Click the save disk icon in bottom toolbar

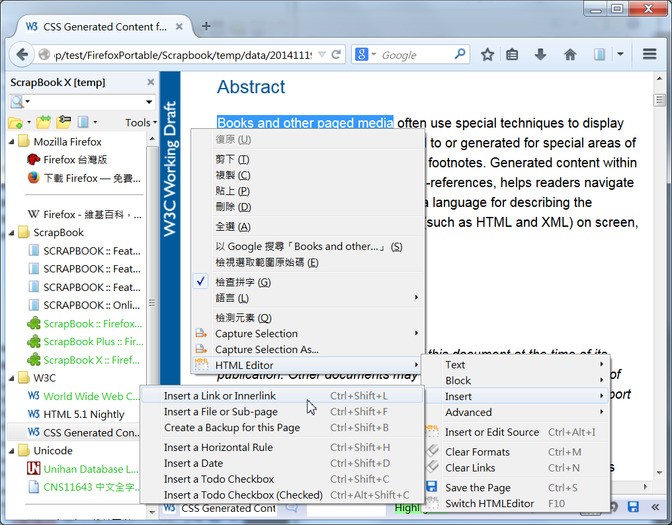pyautogui.click(x=633, y=509)
